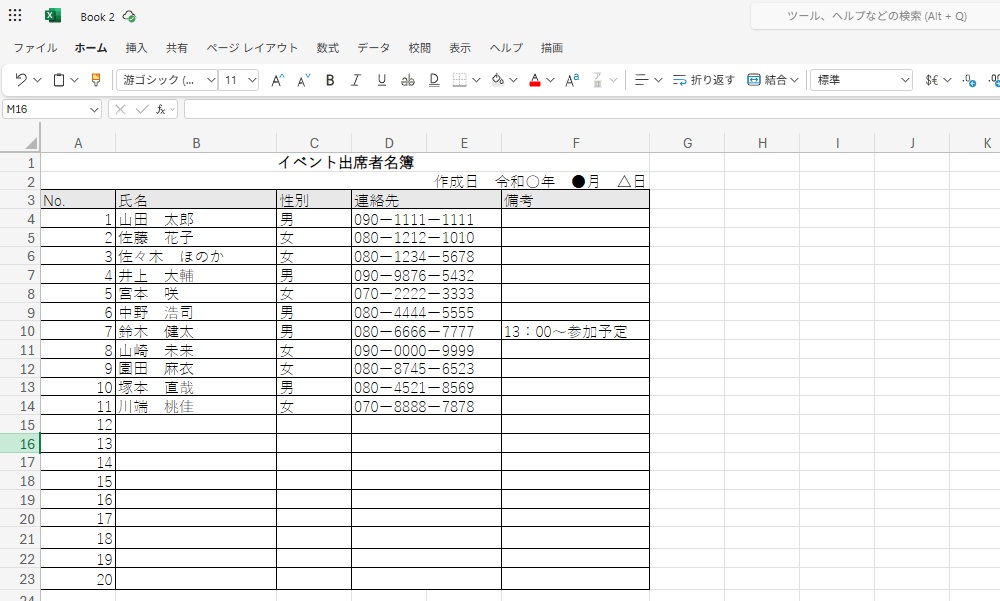Apply the red font color swatch
Image resolution: width=1000 pixels, height=601 pixels.
pos(535,80)
